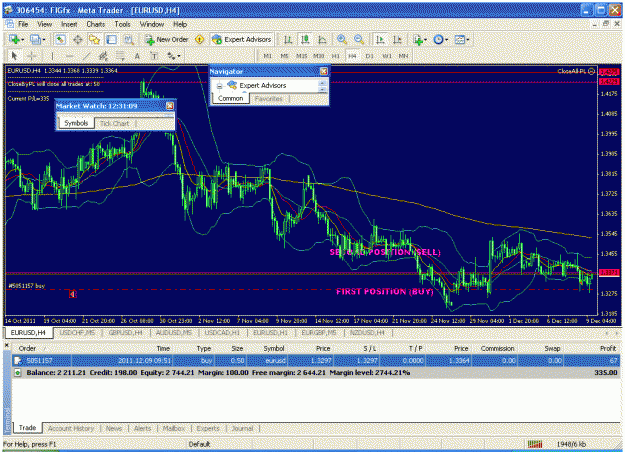Toggle chart shift icon
The width and height of the screenshot is (625, 452).
tap(397, 39)
